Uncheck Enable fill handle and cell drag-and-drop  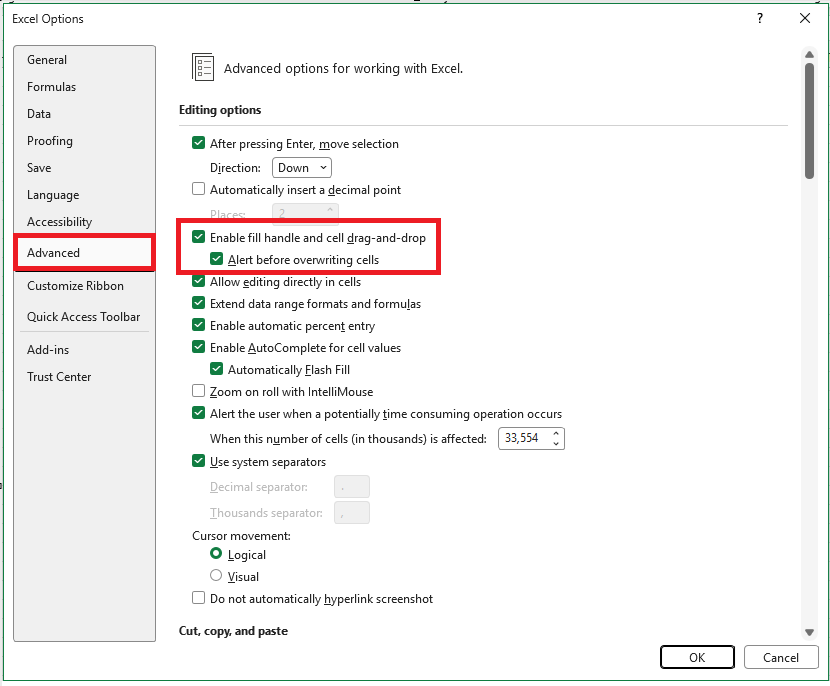click(x=199, y=237)
